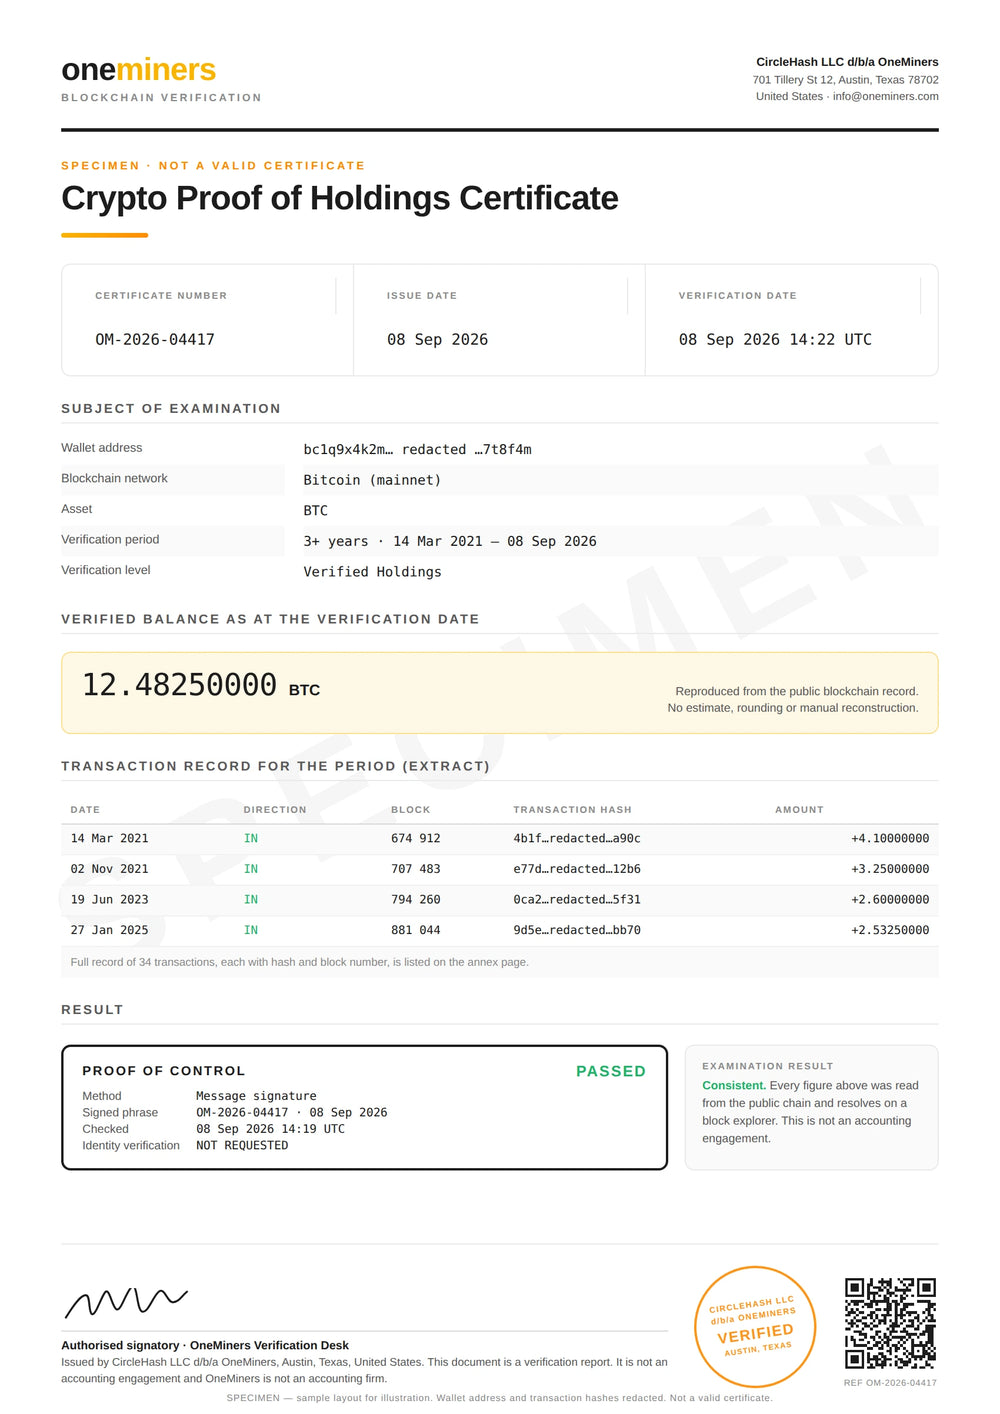This screenshot has width=1000, height=1414.
Task: Click the amount +3.25000000
Action: point(890,869)
